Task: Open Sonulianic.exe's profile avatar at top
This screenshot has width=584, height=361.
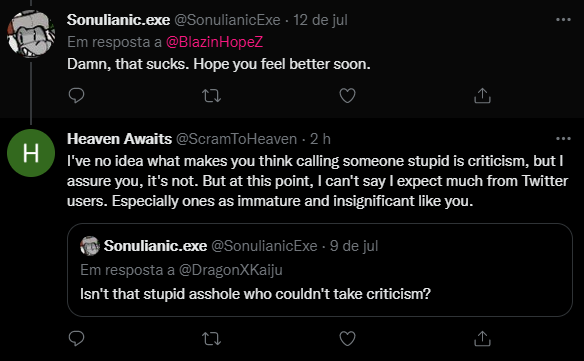Action: click(x=31, y=34)
